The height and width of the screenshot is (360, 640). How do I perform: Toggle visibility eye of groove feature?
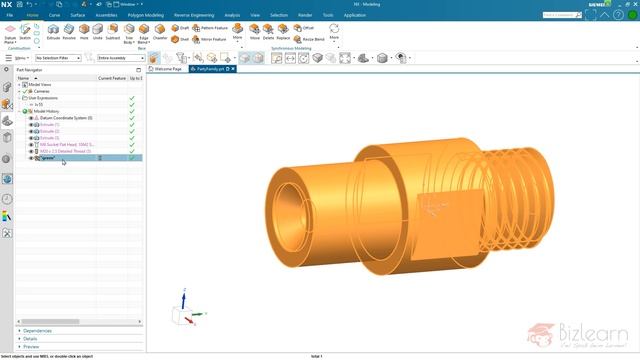pyautogui.click(x=31, y=158)
